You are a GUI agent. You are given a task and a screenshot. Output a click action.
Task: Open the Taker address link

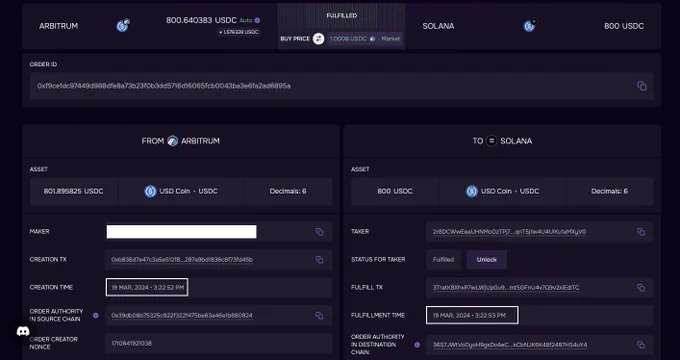[x=509, y=232]
